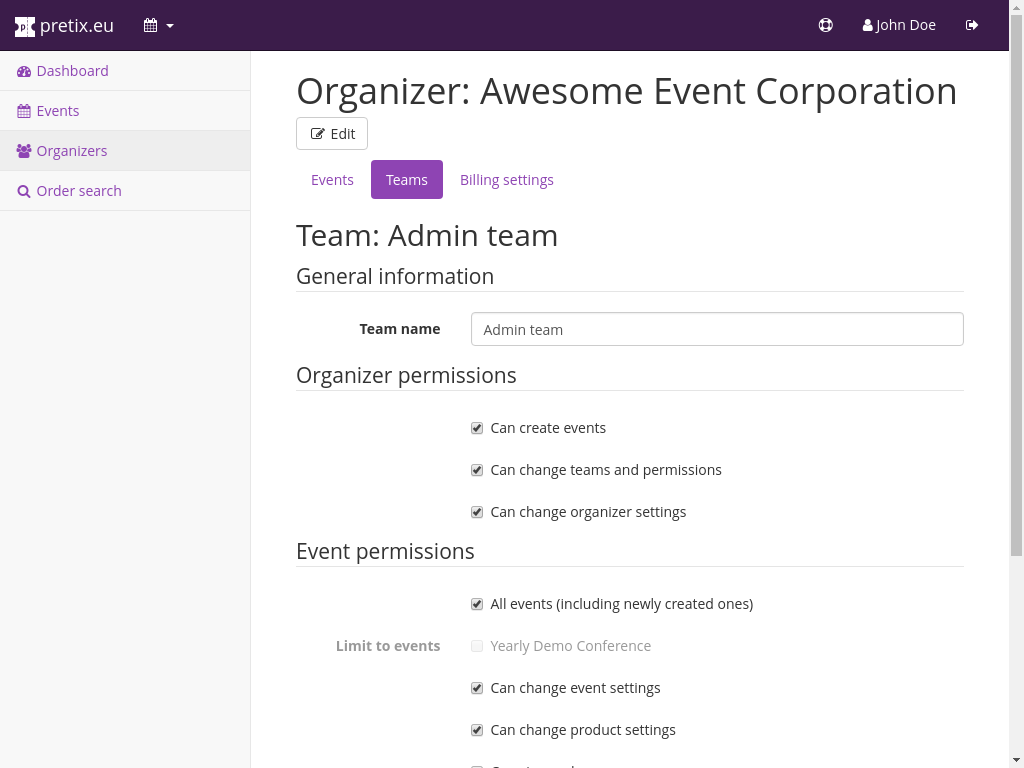Screen dimensions: 1024x768
Task: Open the help lifebuoy icon
Action: [825, 25]
